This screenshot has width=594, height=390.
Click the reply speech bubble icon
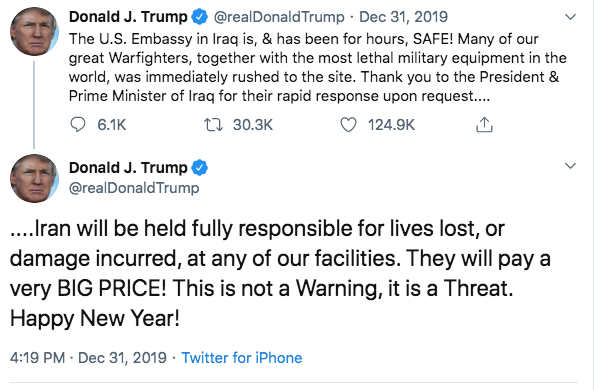(x=78, y=125)
